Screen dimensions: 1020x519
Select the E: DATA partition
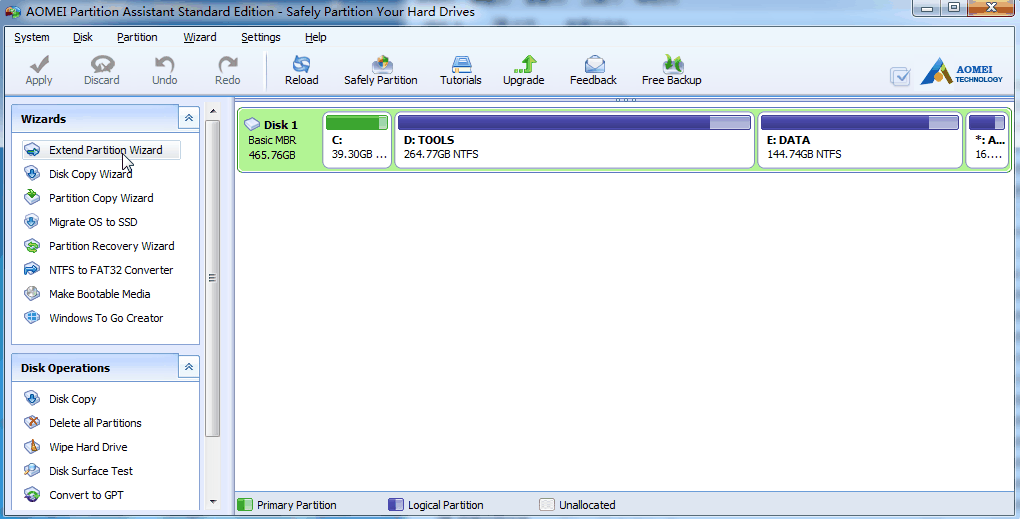(859, 140)
